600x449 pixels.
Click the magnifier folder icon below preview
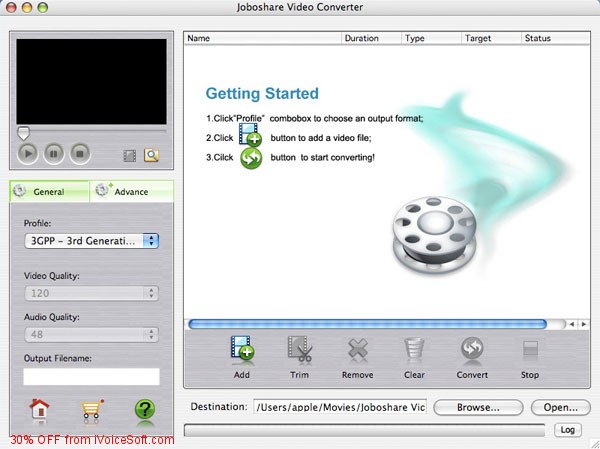pos(152,155)
